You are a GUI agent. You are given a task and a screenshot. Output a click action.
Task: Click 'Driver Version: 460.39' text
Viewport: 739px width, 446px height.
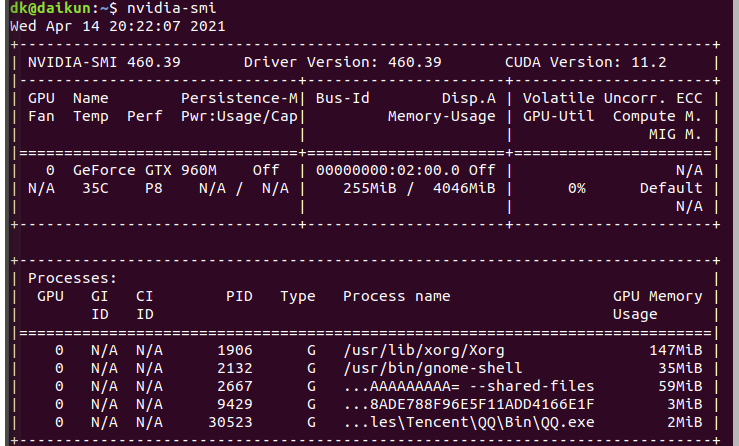[x=343, y=62]
